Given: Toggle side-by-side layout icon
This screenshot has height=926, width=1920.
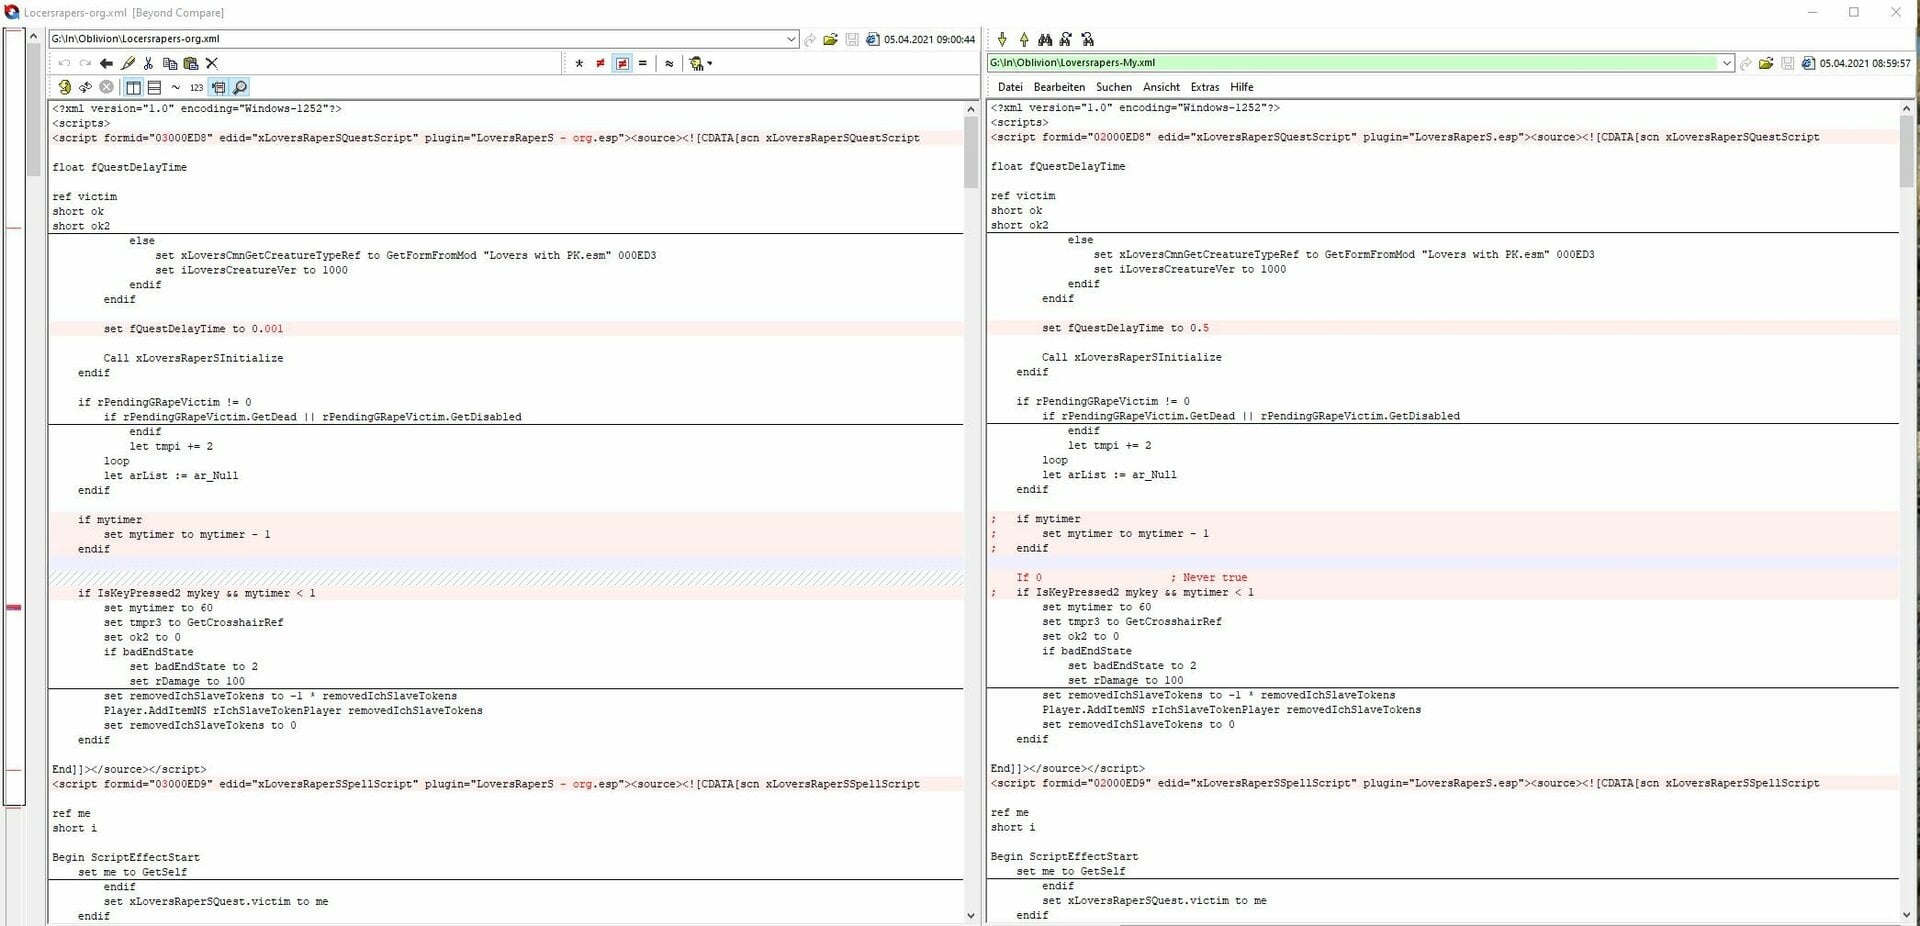Looking at the screenshot, I should (133, 87).
